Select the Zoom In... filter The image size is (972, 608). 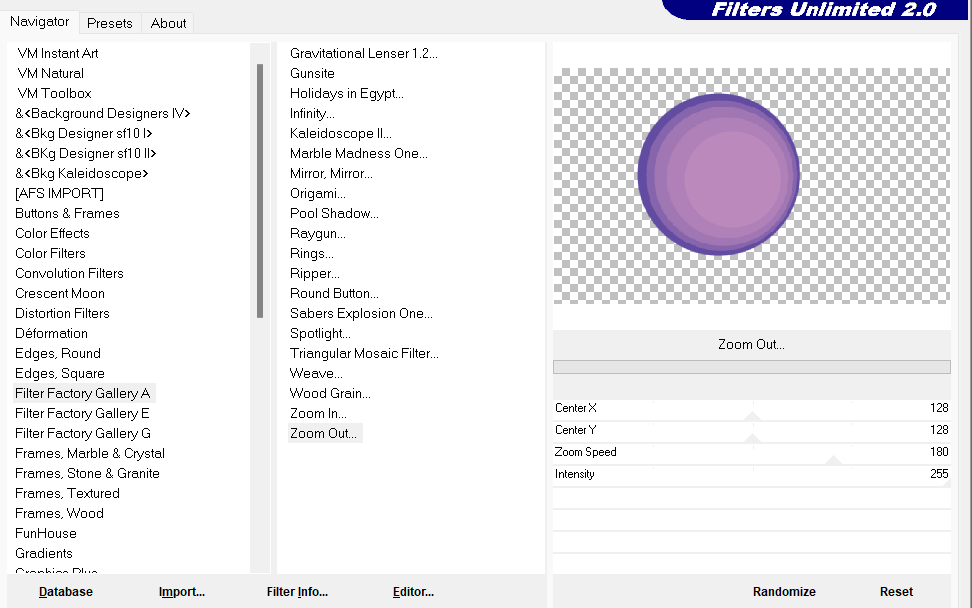(x=318, y=413)
